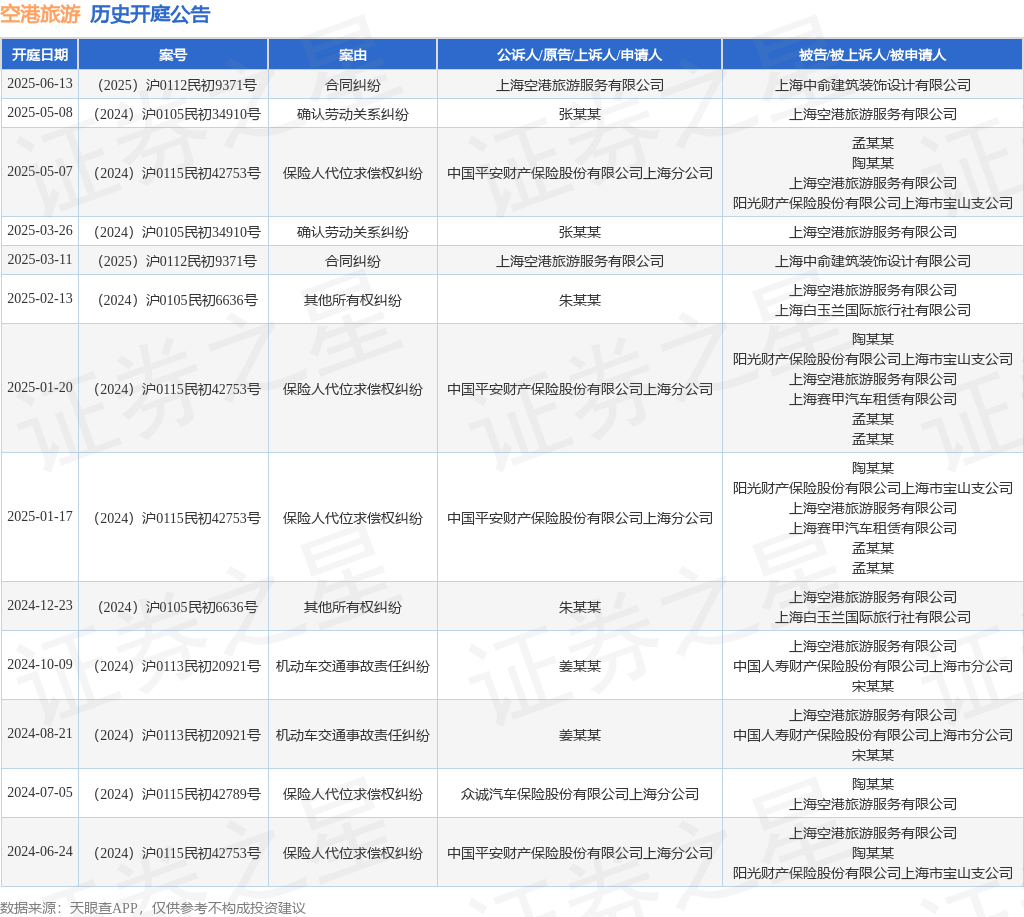
Task: Click date cell 2024-12-23
Action: 40,605
